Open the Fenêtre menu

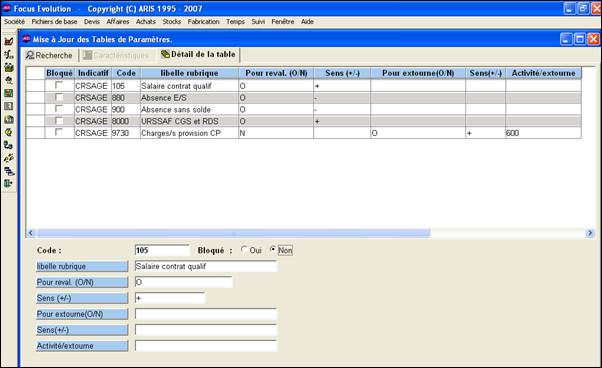click(x=283, y=22)
